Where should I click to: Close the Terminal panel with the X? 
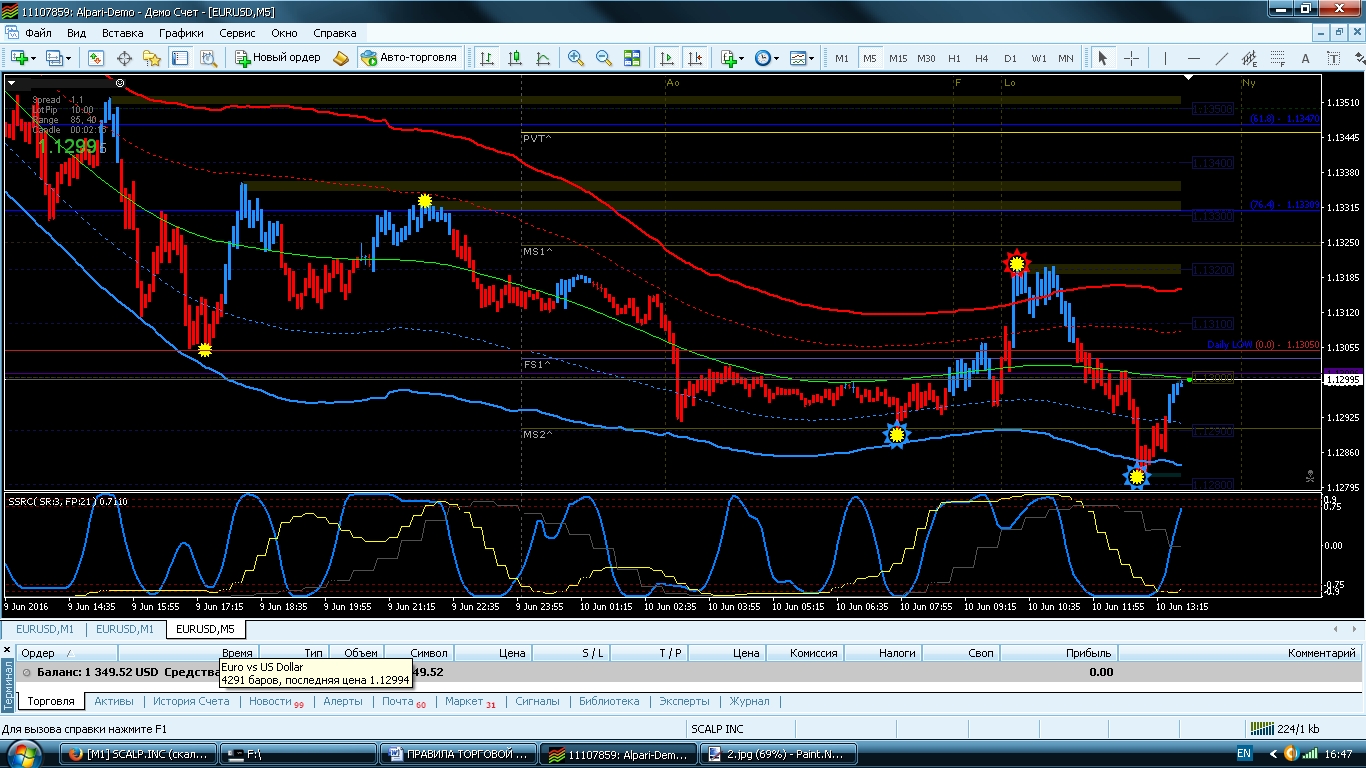point(8,650)
